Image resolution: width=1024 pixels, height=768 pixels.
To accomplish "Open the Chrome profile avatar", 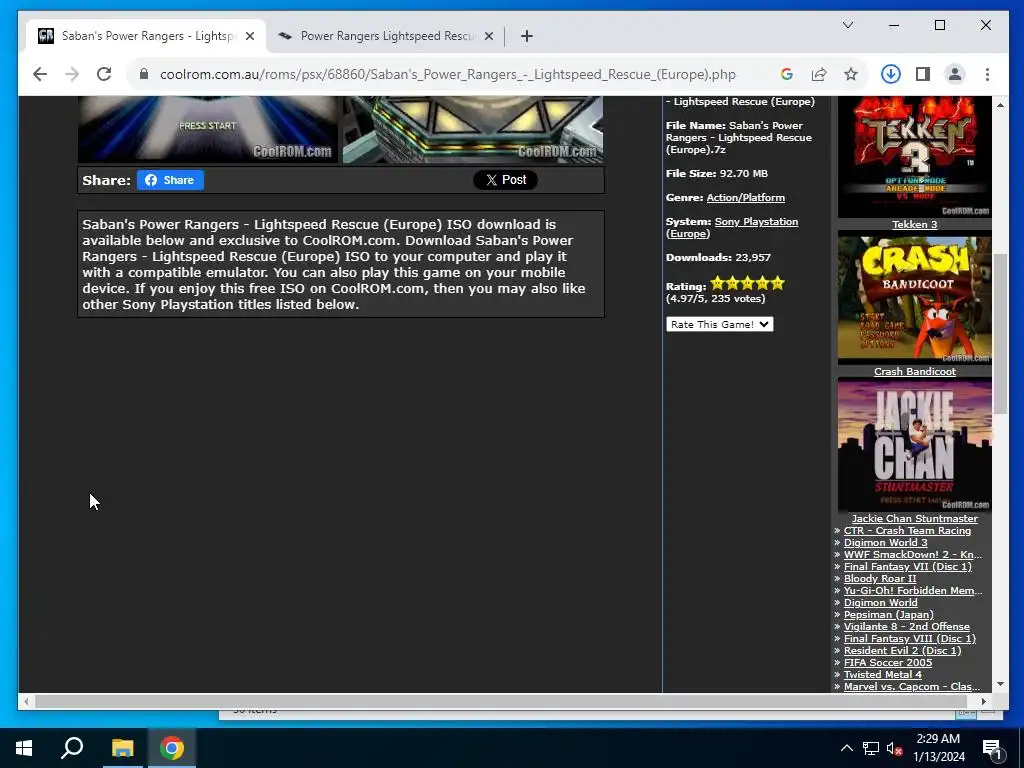I will [955, 74].
